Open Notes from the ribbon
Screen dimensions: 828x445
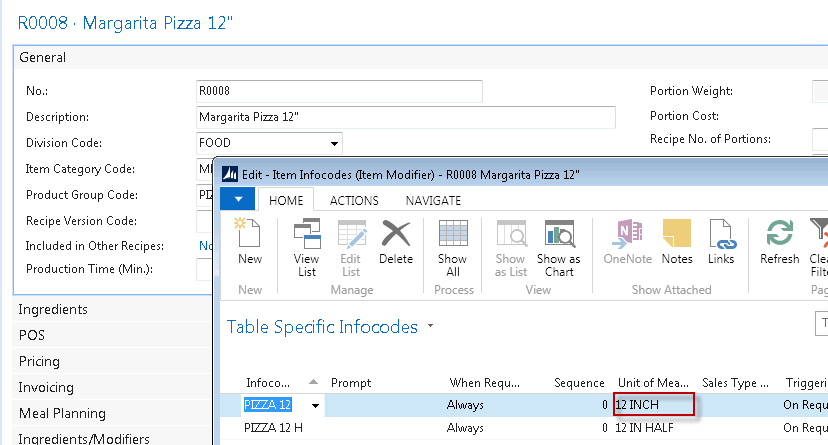click(x=677, y=242)
